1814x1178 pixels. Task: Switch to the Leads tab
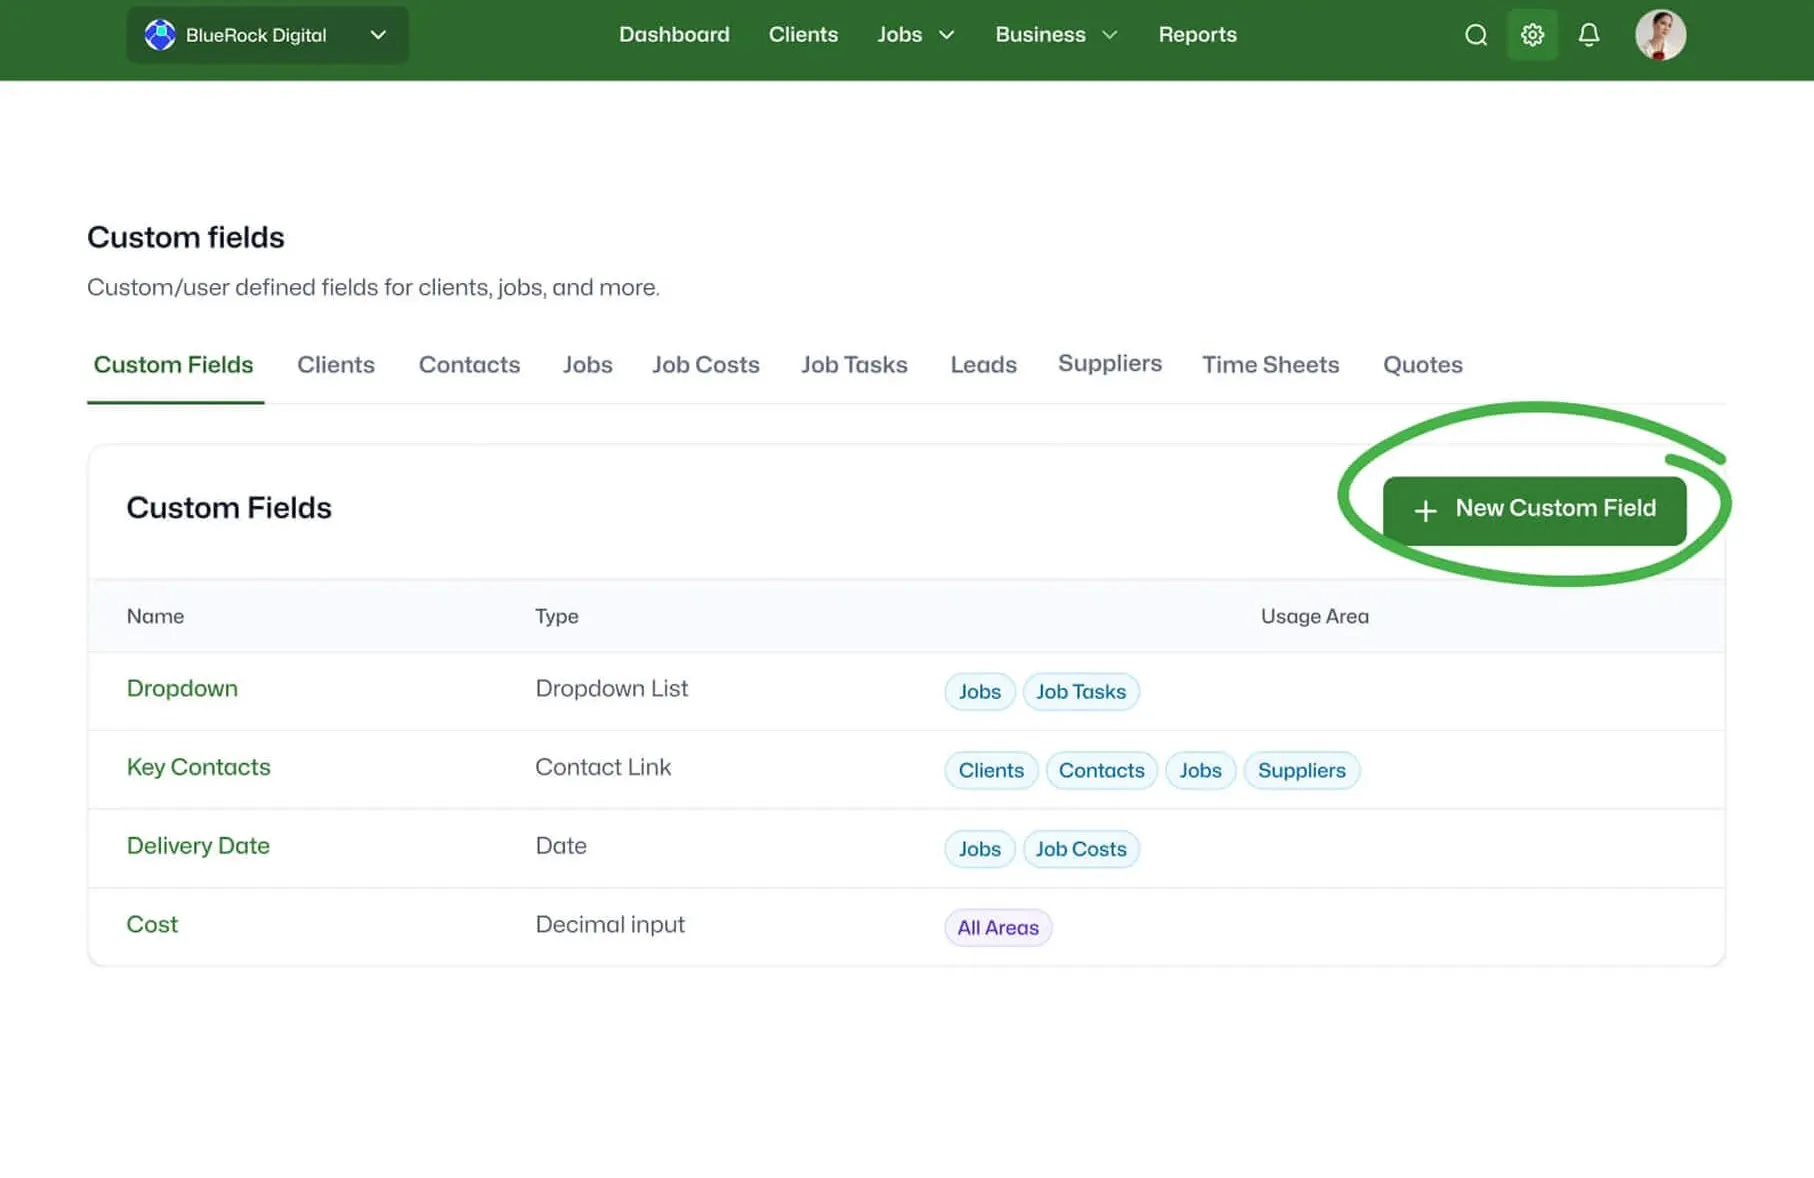point(983,365)
